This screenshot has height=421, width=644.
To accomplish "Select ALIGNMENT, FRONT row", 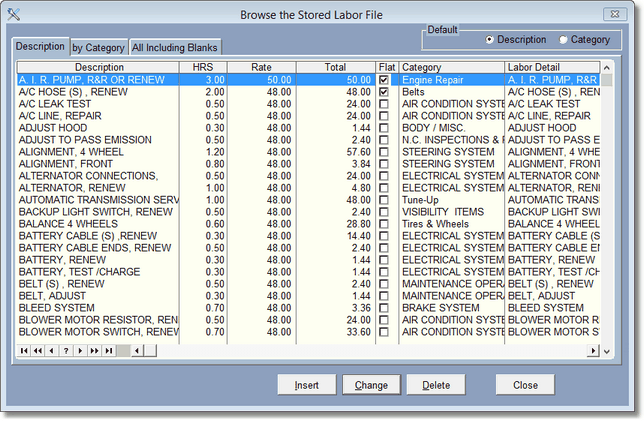I will [x=308, y=164].
